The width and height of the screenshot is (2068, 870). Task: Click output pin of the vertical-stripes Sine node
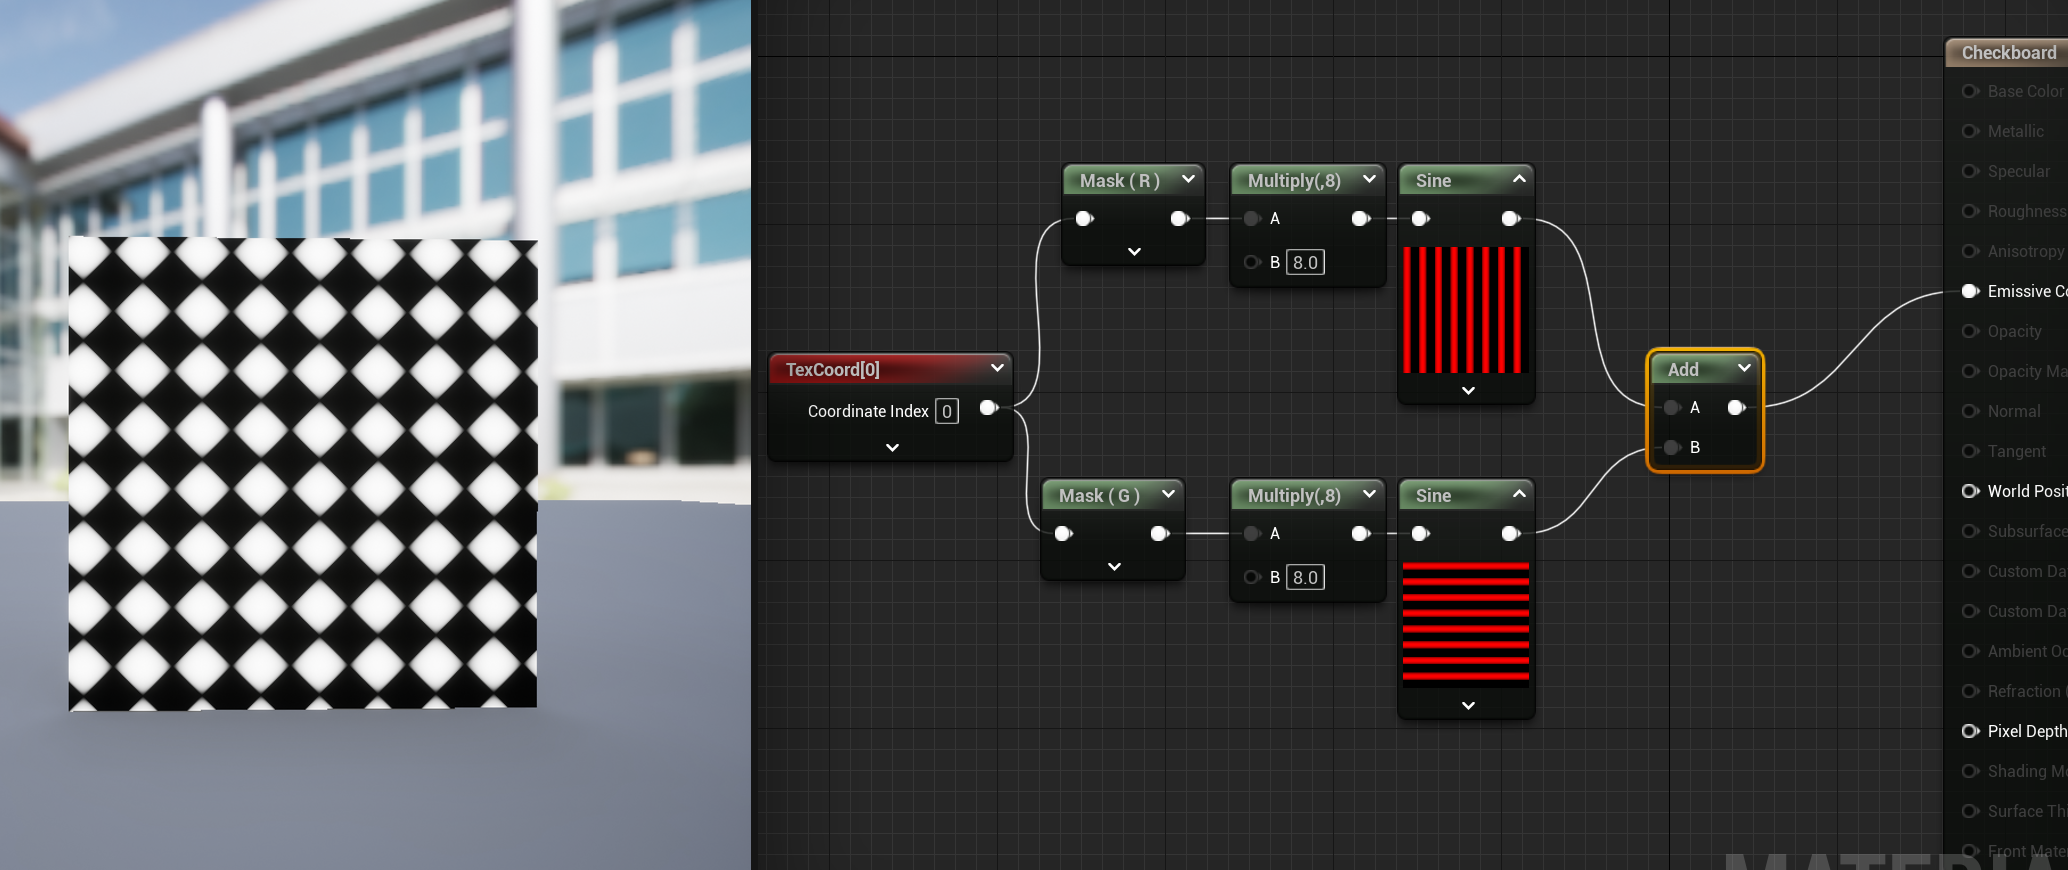pyautogui.click(x=1511, y=219)
